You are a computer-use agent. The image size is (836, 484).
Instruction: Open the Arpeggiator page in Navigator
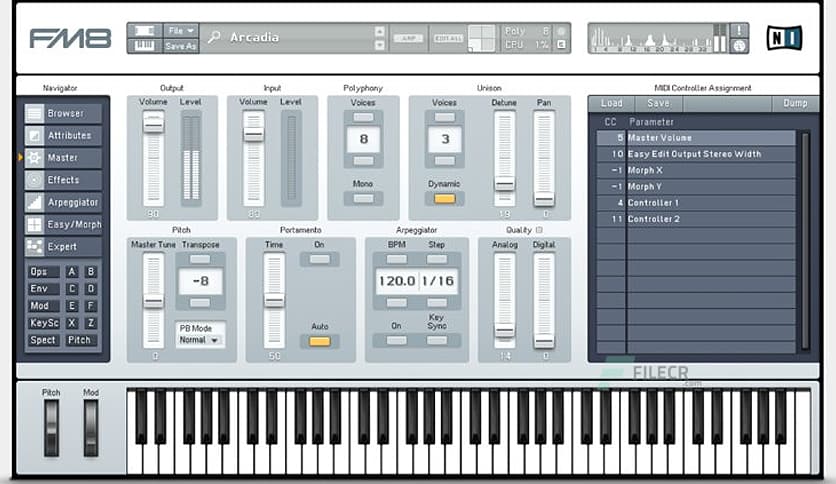point(63,203)
